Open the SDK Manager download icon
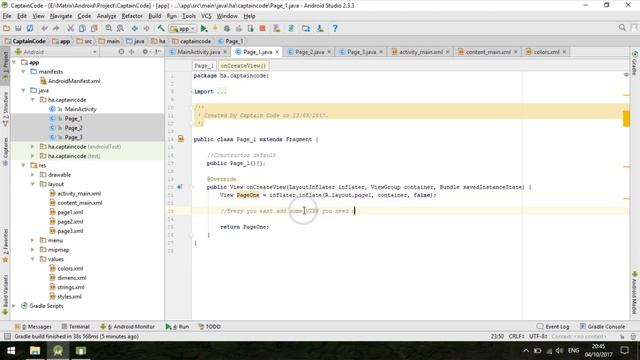 coord(320,28)
